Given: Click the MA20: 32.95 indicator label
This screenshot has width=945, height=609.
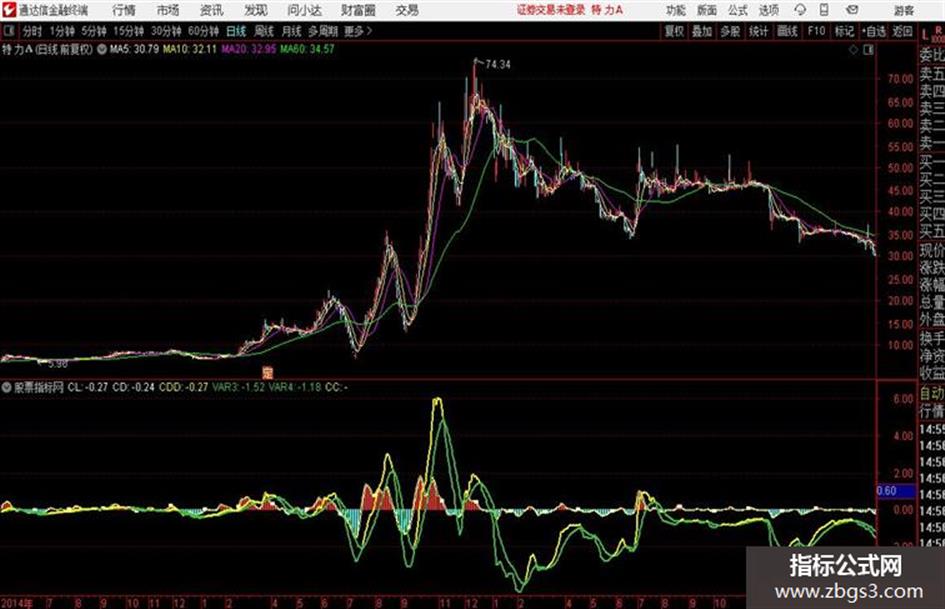Looking at the screenshot, I should tap(248, 49).
